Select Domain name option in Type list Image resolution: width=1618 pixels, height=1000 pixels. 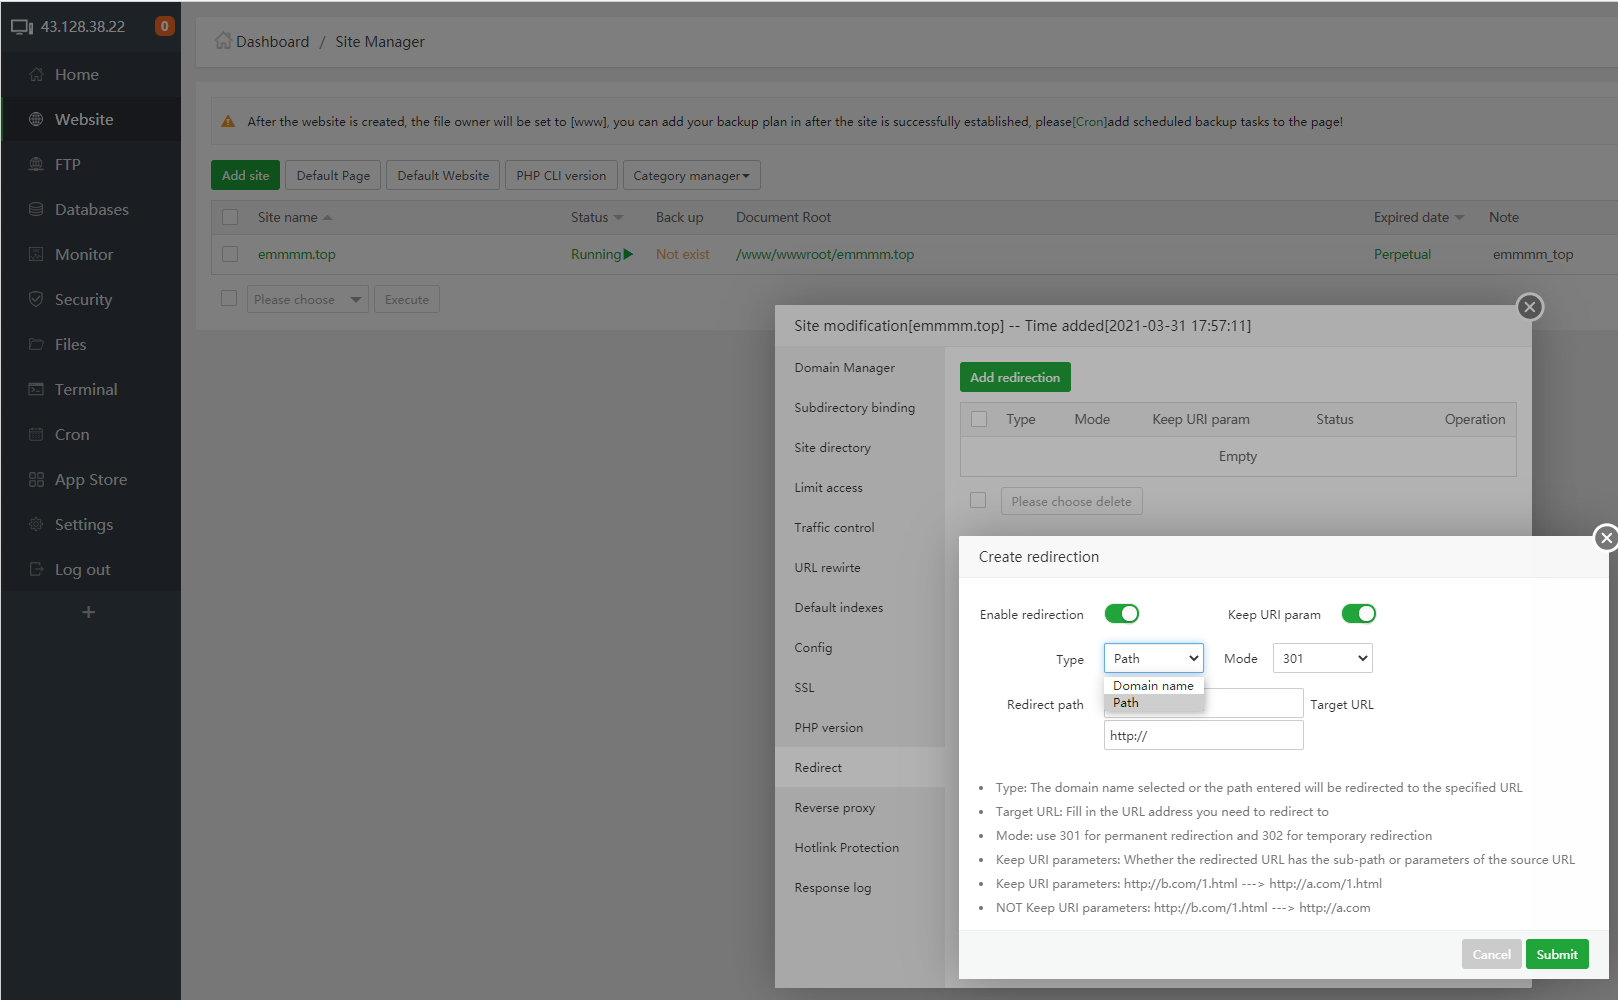[1154, 686]
